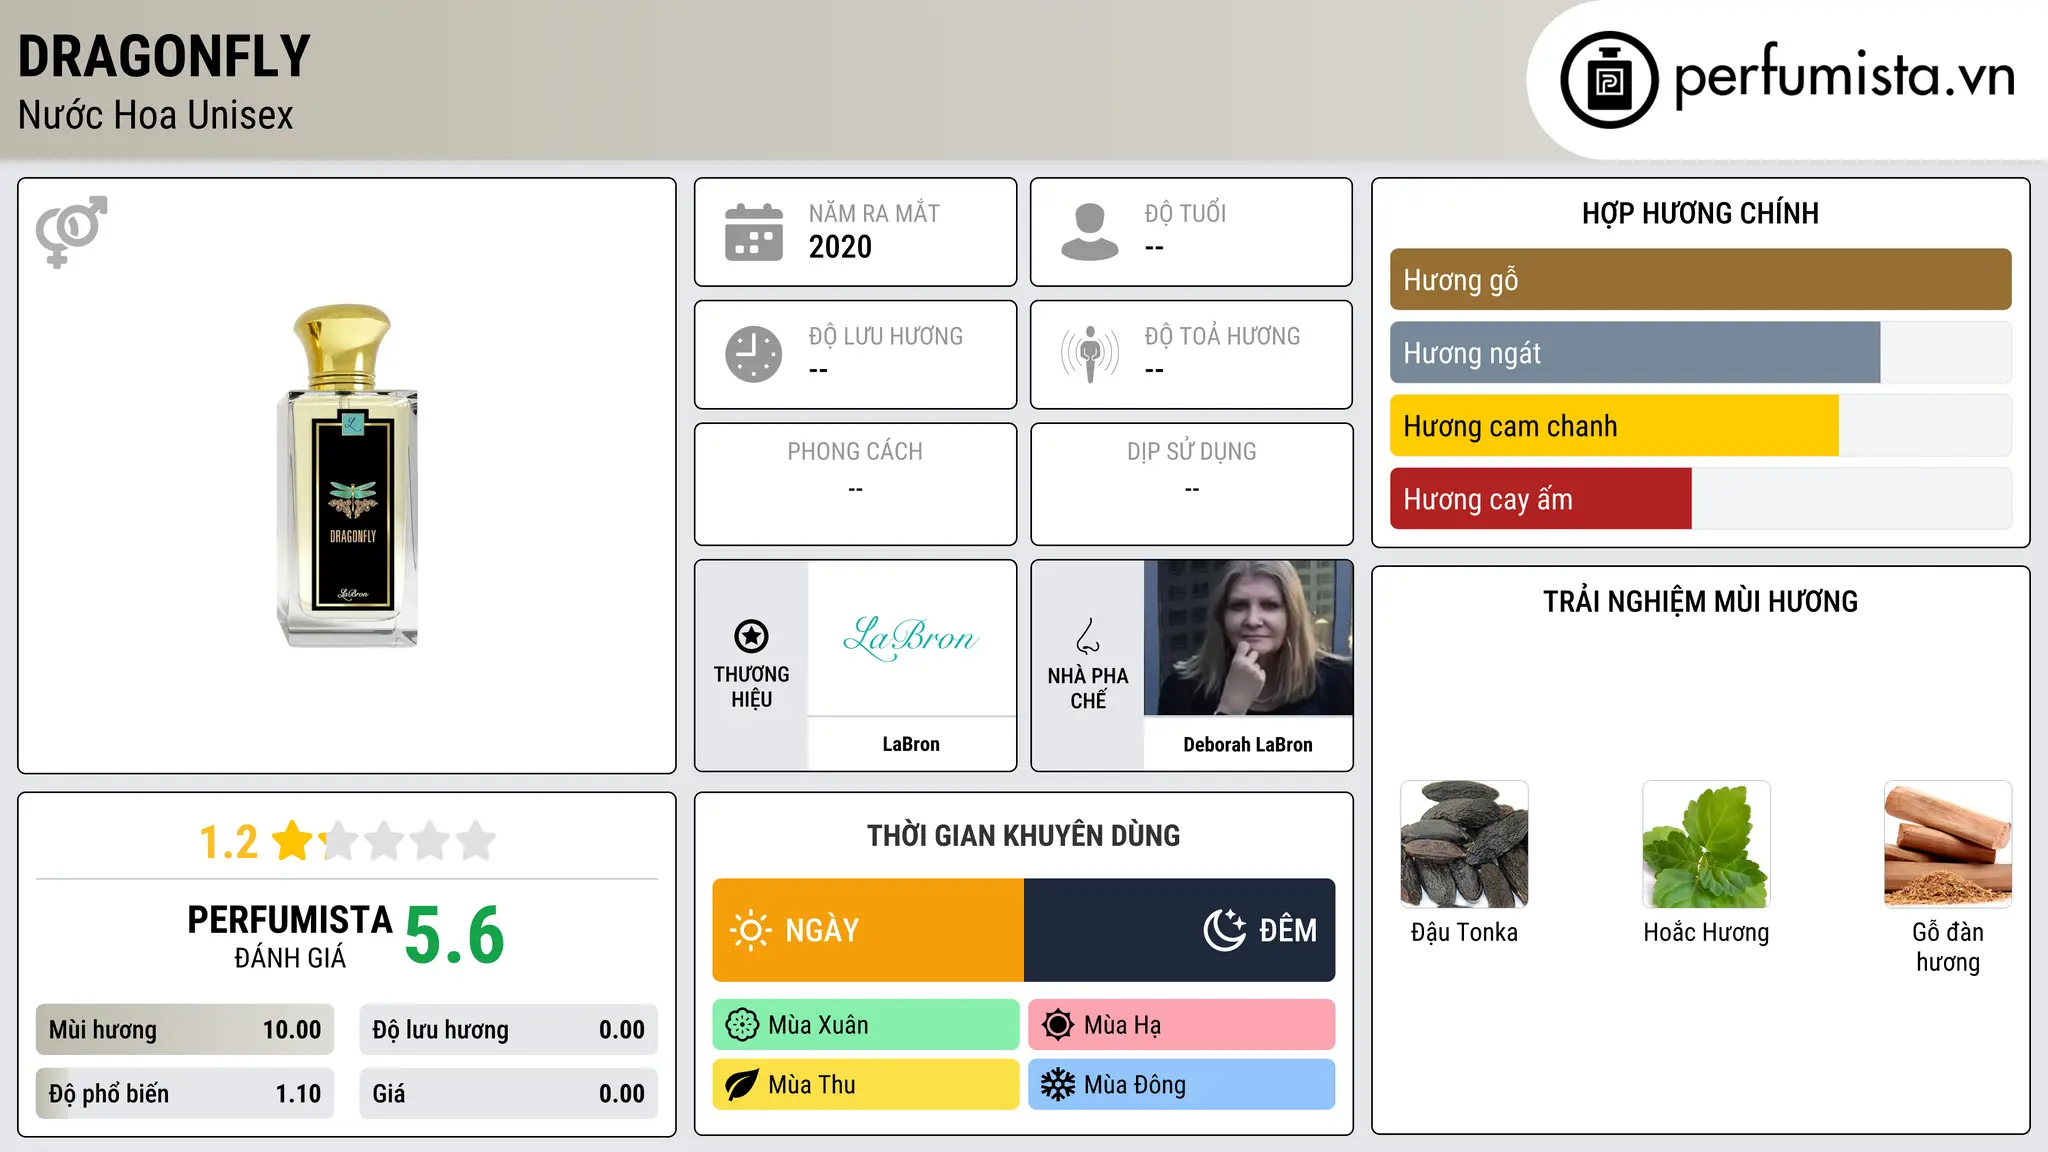The height and width of the screenshot is (1152, 2048).
Task: Open Deborah LaBron's portrait photo
Action: pos(1248,638)
